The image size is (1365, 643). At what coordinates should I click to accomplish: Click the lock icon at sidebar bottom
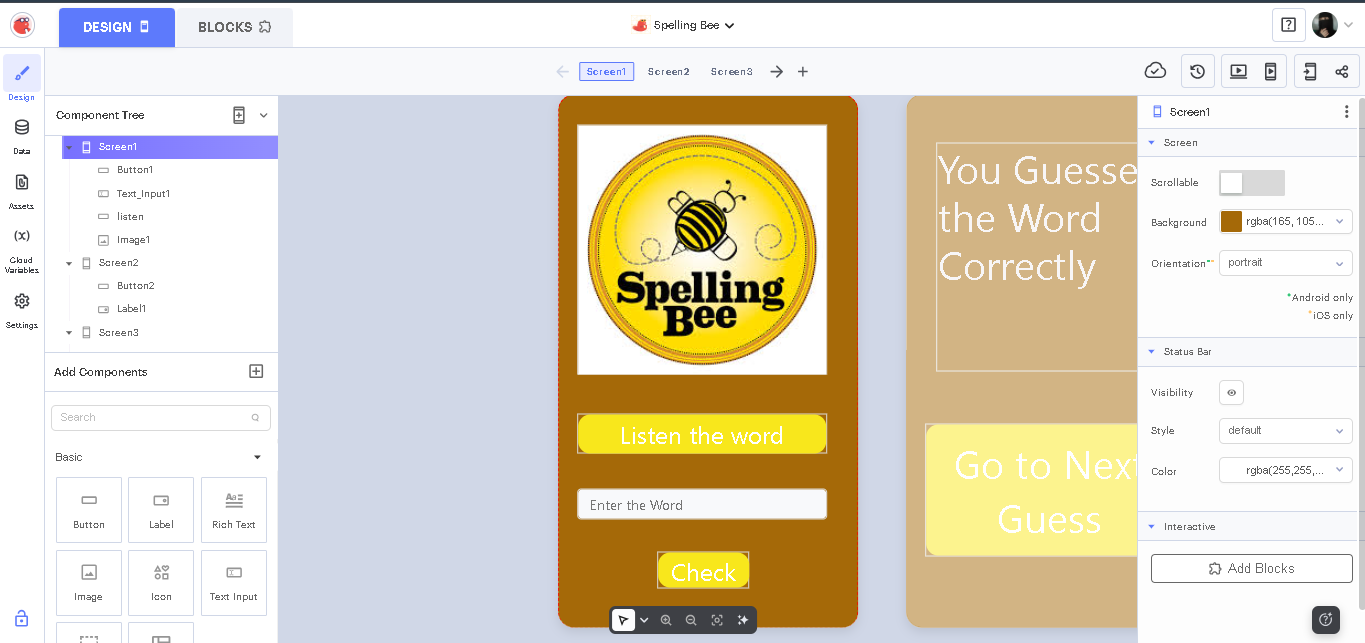pos(22,618)
